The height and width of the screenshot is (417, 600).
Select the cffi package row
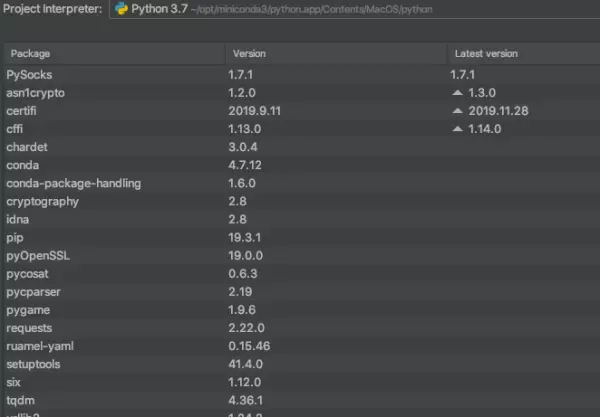pos(302,129)
